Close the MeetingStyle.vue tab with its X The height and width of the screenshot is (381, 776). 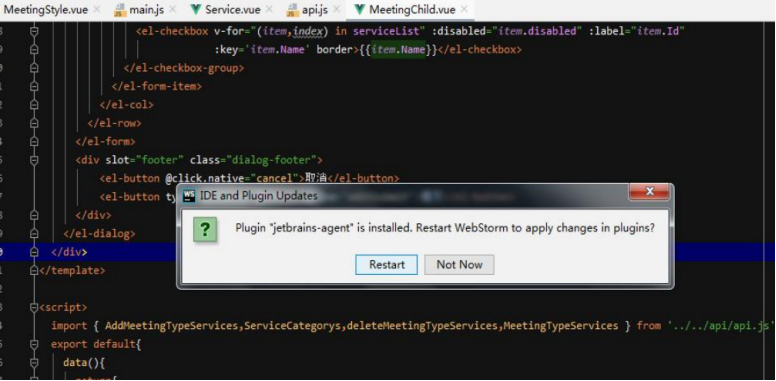point(96,9)
